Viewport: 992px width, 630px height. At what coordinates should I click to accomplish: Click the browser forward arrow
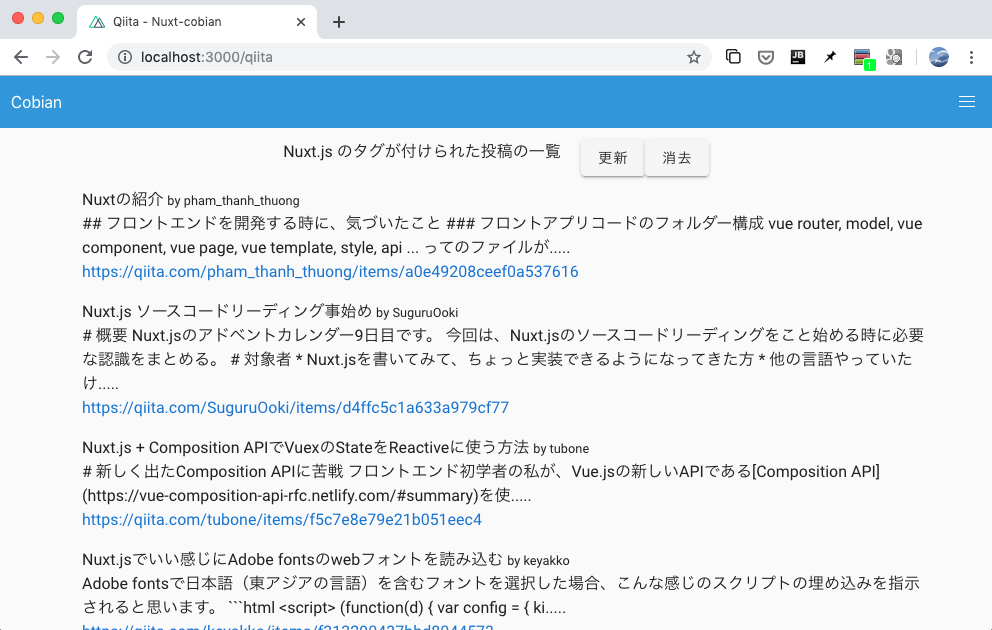[x=53, y=58]
